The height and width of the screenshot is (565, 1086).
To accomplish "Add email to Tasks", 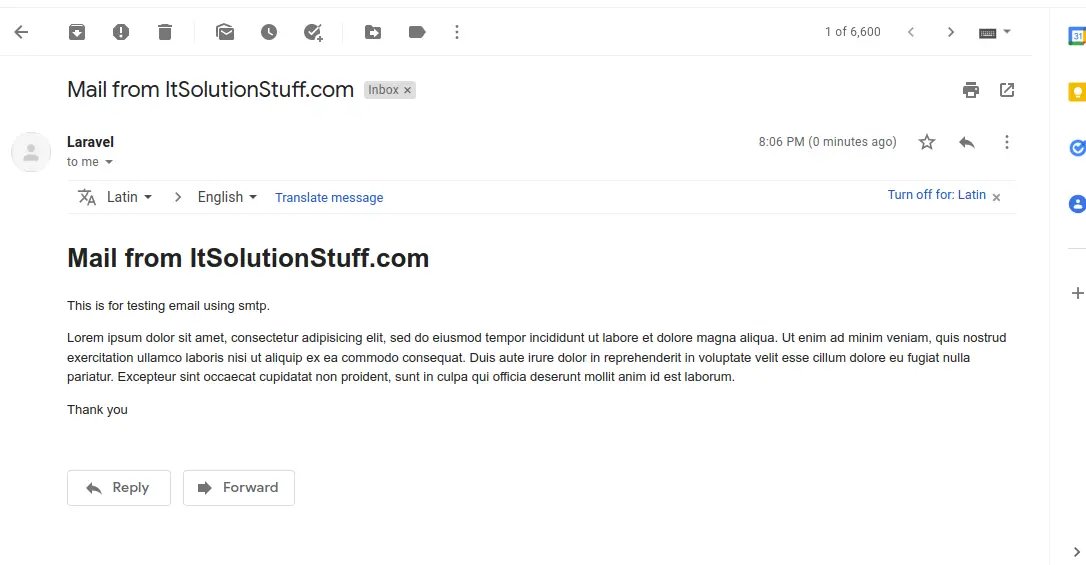I will pyautogui.click(x=313, y=32).
